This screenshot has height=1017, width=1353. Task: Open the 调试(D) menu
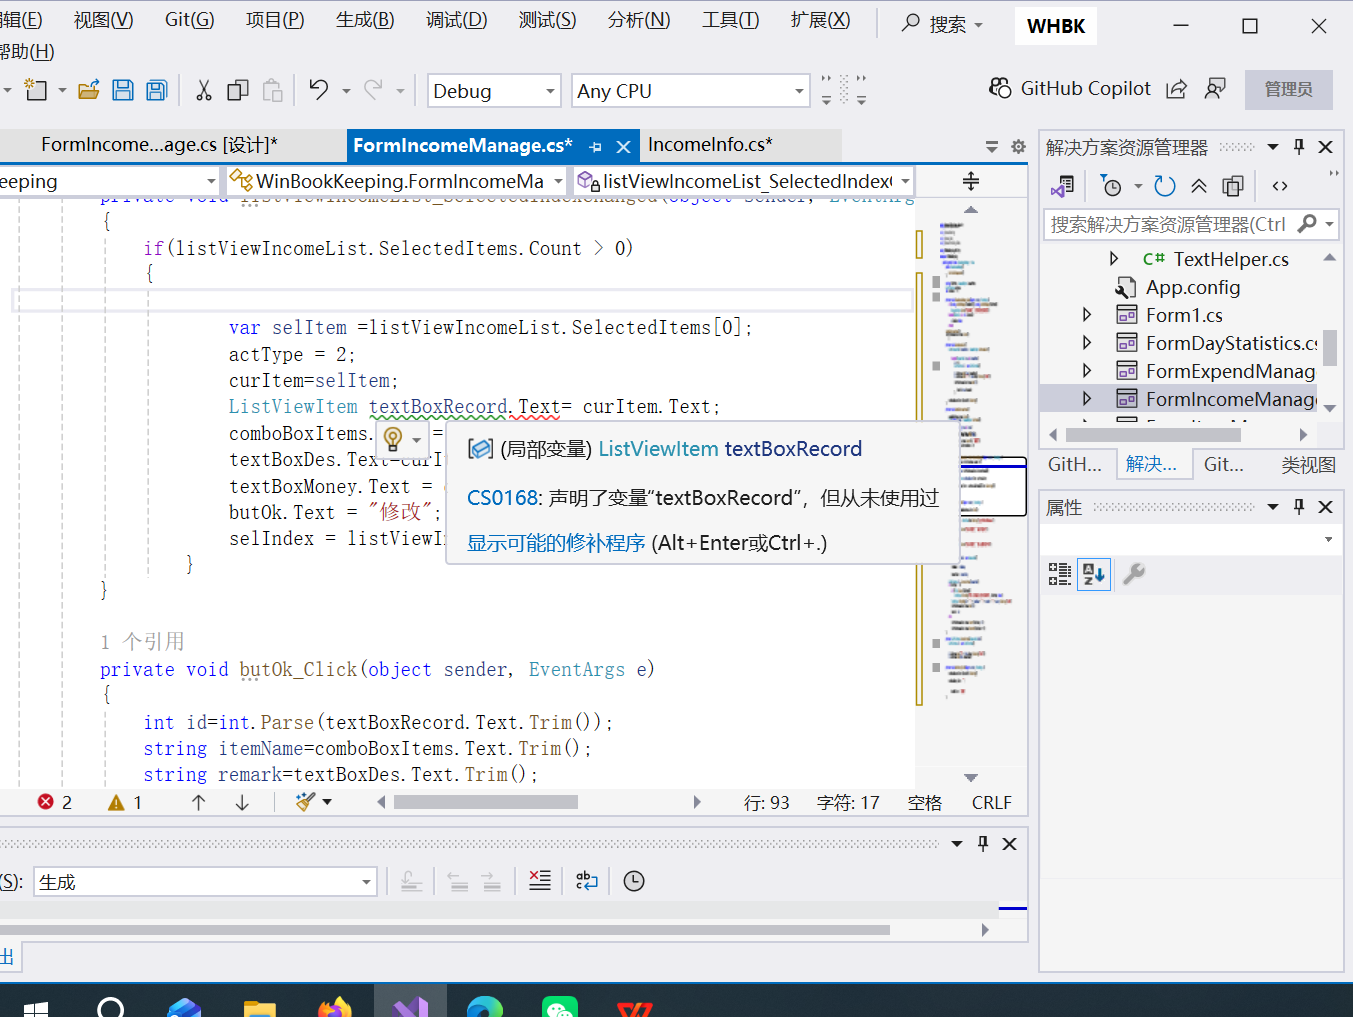(x=456, y=20)
